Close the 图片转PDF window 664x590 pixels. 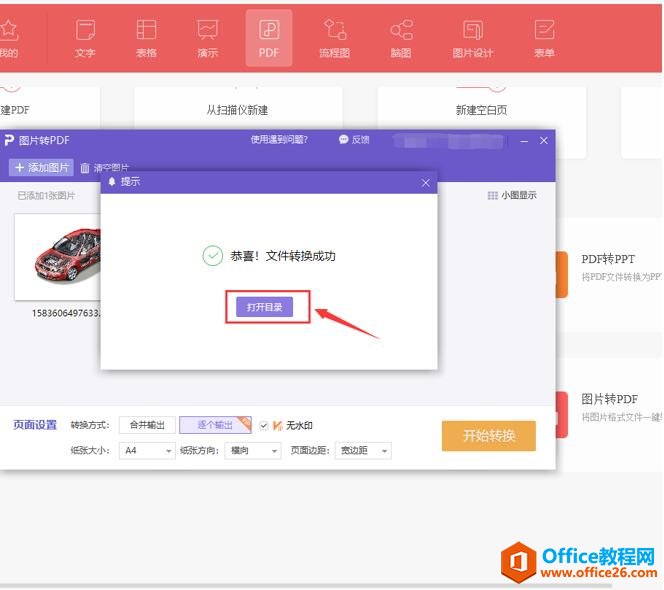544,141
